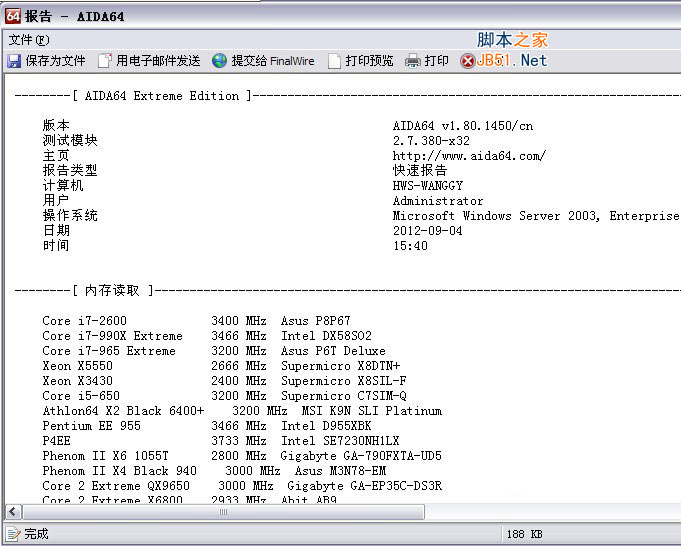
Task: Click the 2.7.380-x32 value
Action: (431, 141)
